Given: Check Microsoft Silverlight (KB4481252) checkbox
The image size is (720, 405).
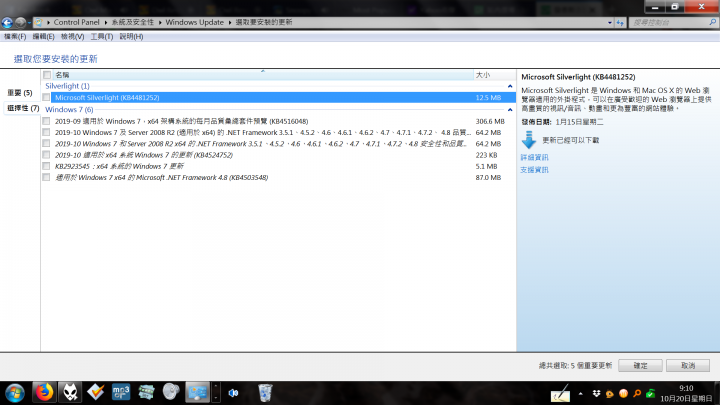Looking at the screenshot, I should (x=46, y=97).
